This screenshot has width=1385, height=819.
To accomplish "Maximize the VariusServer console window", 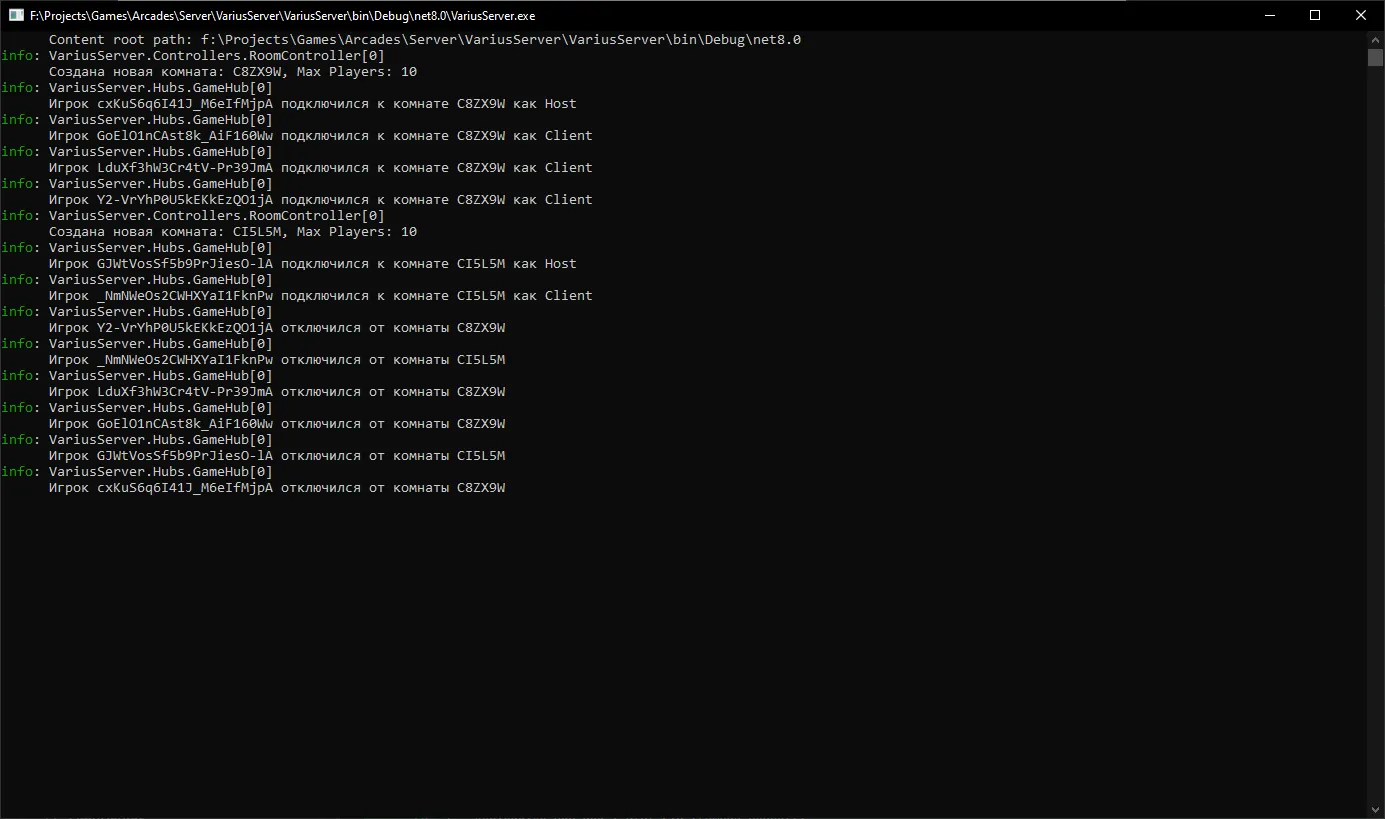I will click(1315, 15).
